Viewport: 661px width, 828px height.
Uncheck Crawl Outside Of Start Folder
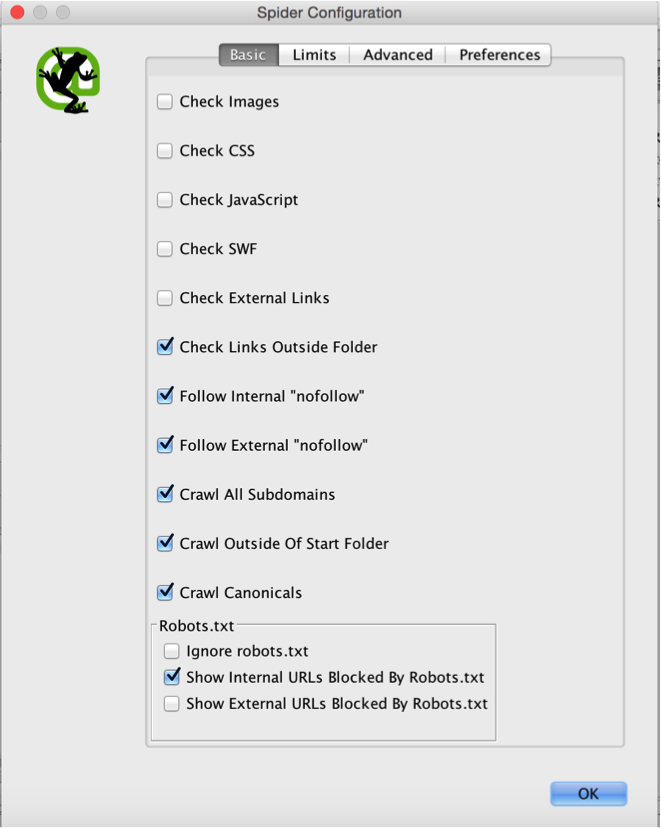coord(165,543)
